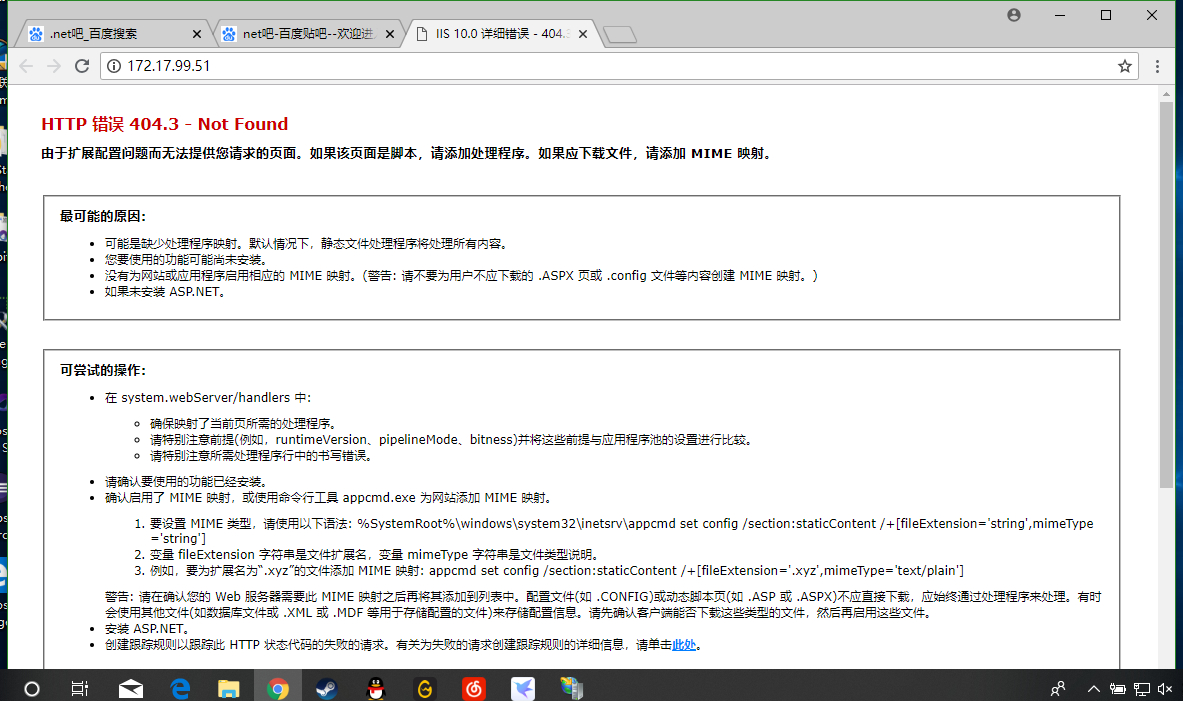Close the IIS 10.0 error tab

point(583,34)
